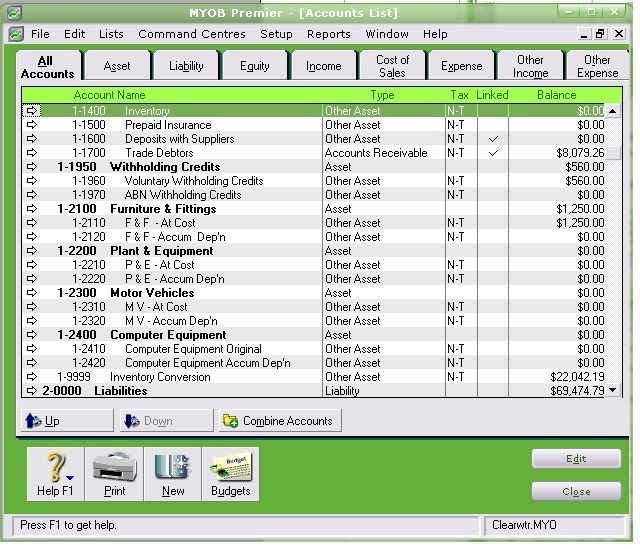Switch to the Asset tab
The image size is (640, 549).
[x=117, y=66]
